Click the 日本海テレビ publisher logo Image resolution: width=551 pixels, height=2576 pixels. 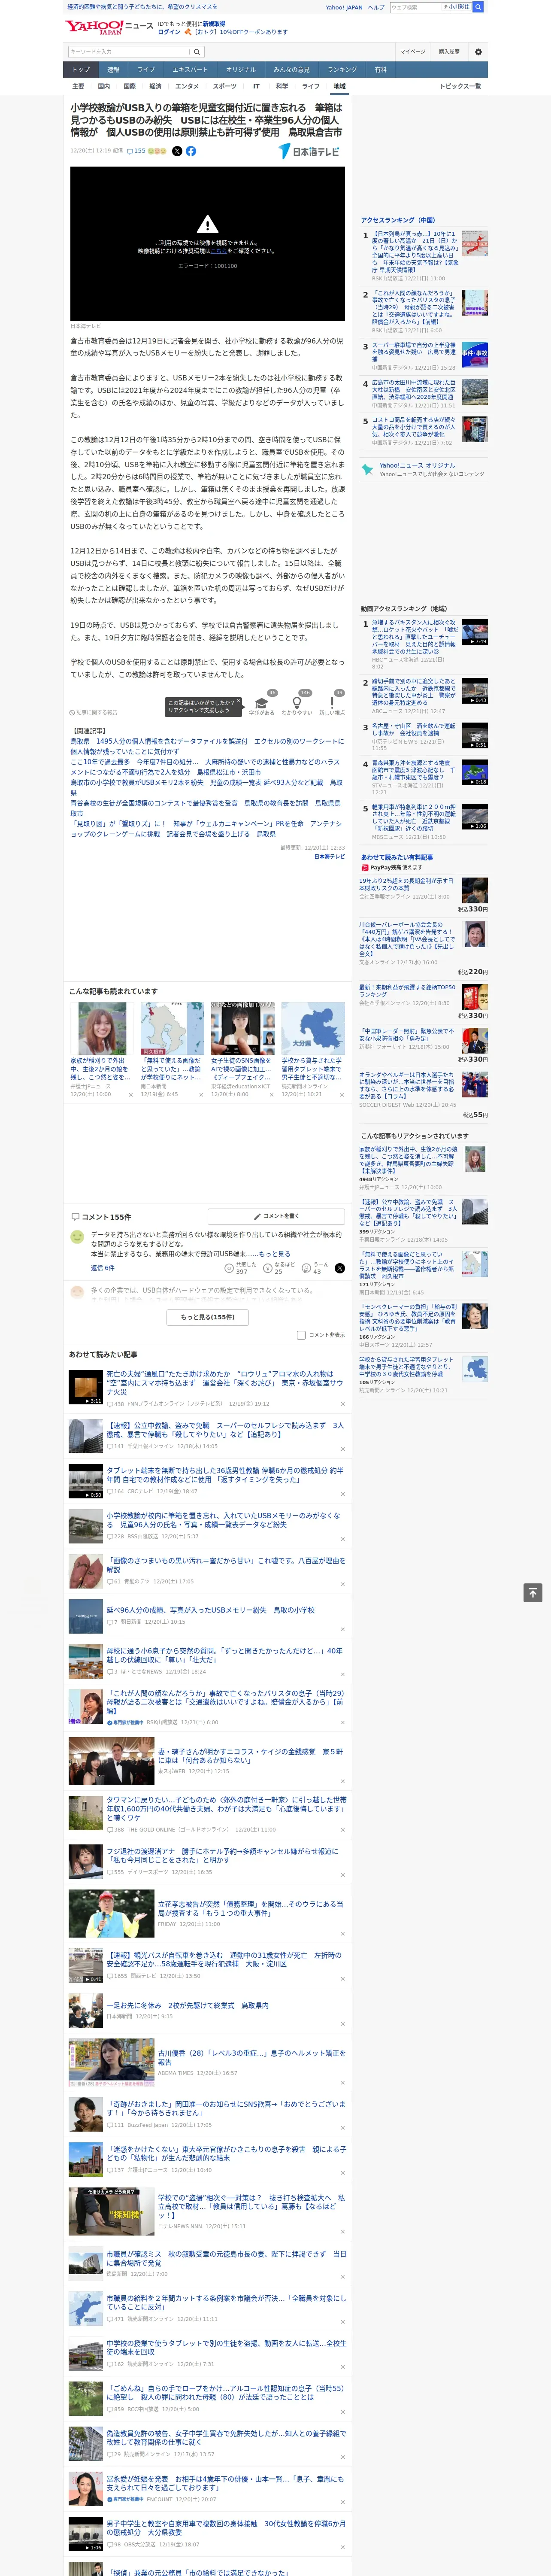click(x=310, y=151)
